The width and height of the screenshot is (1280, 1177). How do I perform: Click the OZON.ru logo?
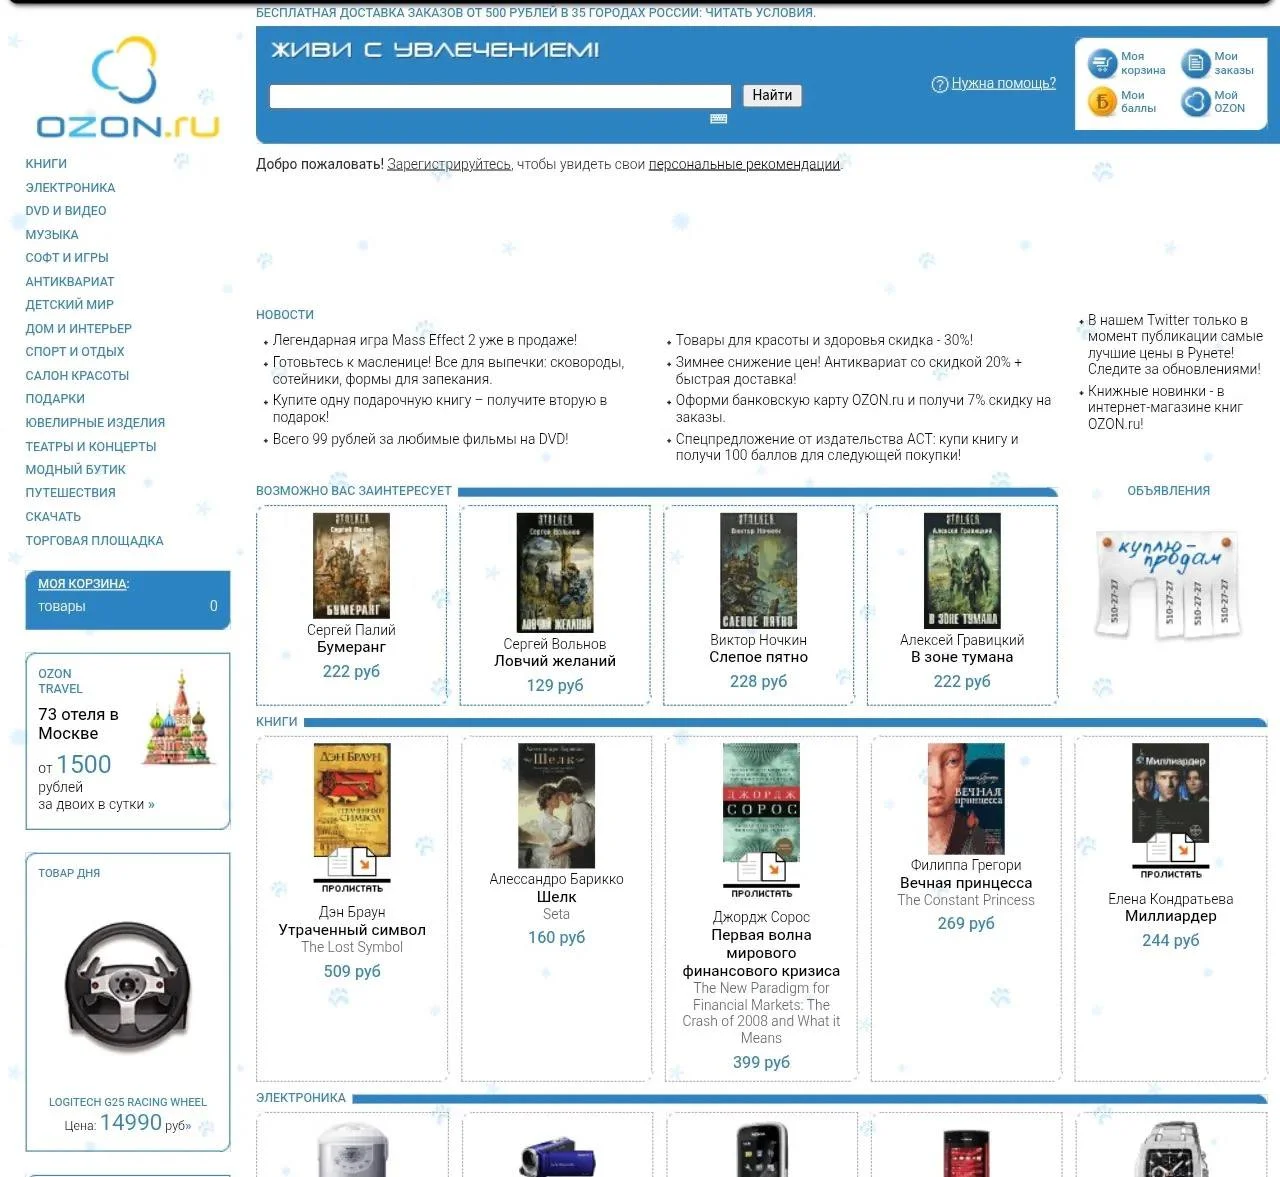point(127,89)
